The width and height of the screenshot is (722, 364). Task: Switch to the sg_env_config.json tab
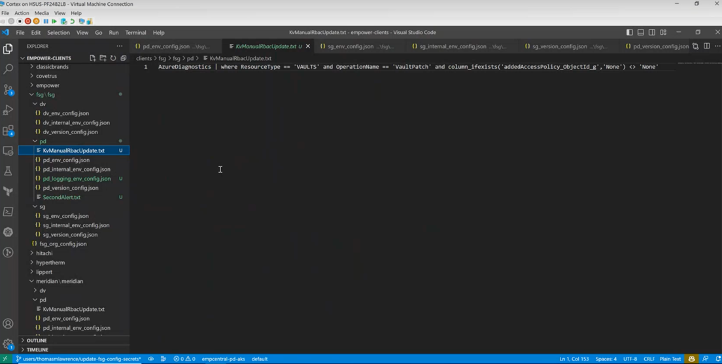(x=359, y=46)
